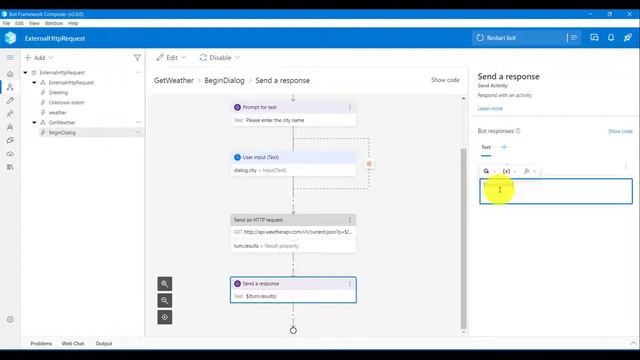
Task: Open the View menu
Action: click(x=34, y=23)
